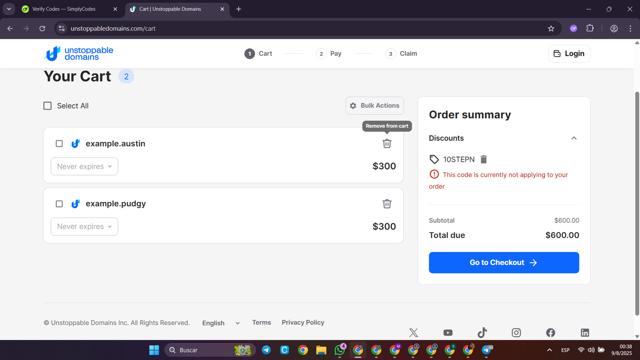Click the example.austin domain name
The image size is (640, 360).
coord(116,144)
